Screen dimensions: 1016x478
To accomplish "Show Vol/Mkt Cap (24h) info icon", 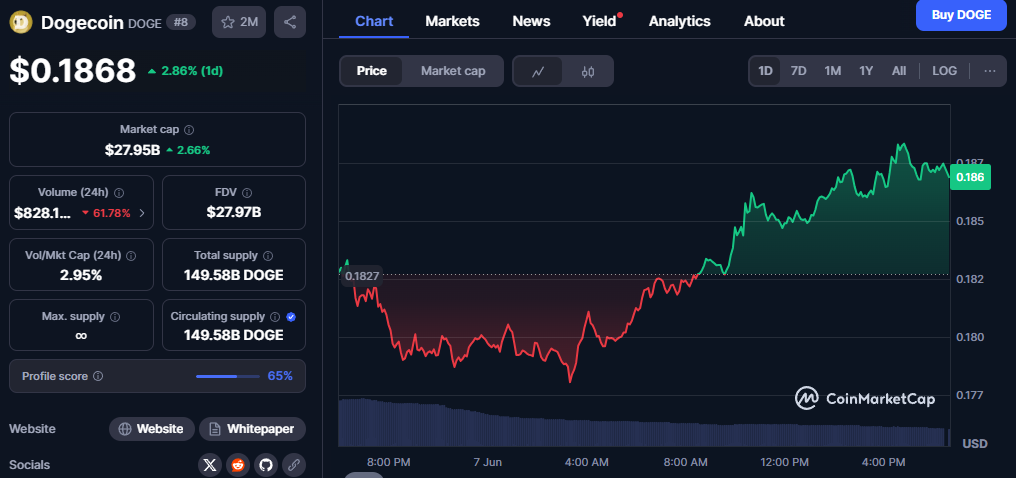I will [131, 256].
